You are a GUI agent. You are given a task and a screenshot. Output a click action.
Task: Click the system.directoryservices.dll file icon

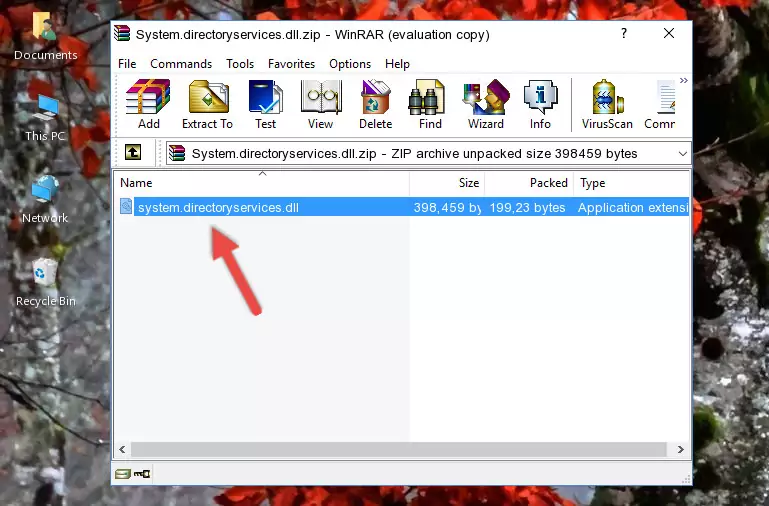[x=126, y=206]
